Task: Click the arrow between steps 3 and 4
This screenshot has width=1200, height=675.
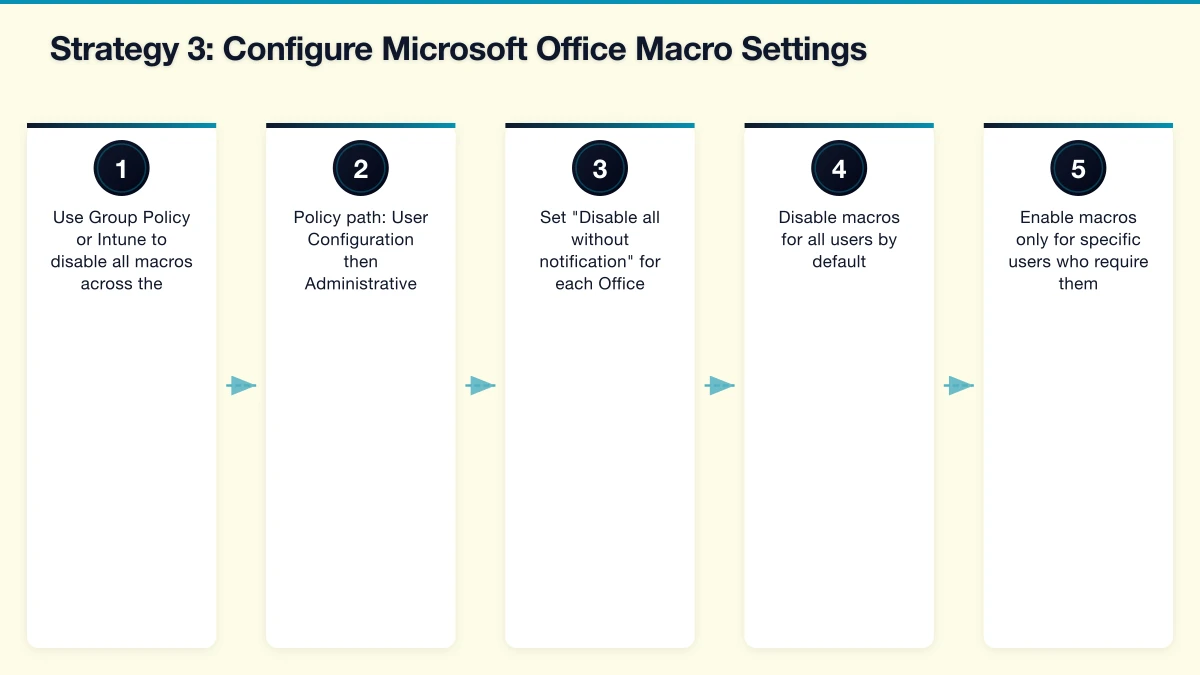Action: click(x=719, y=385)
